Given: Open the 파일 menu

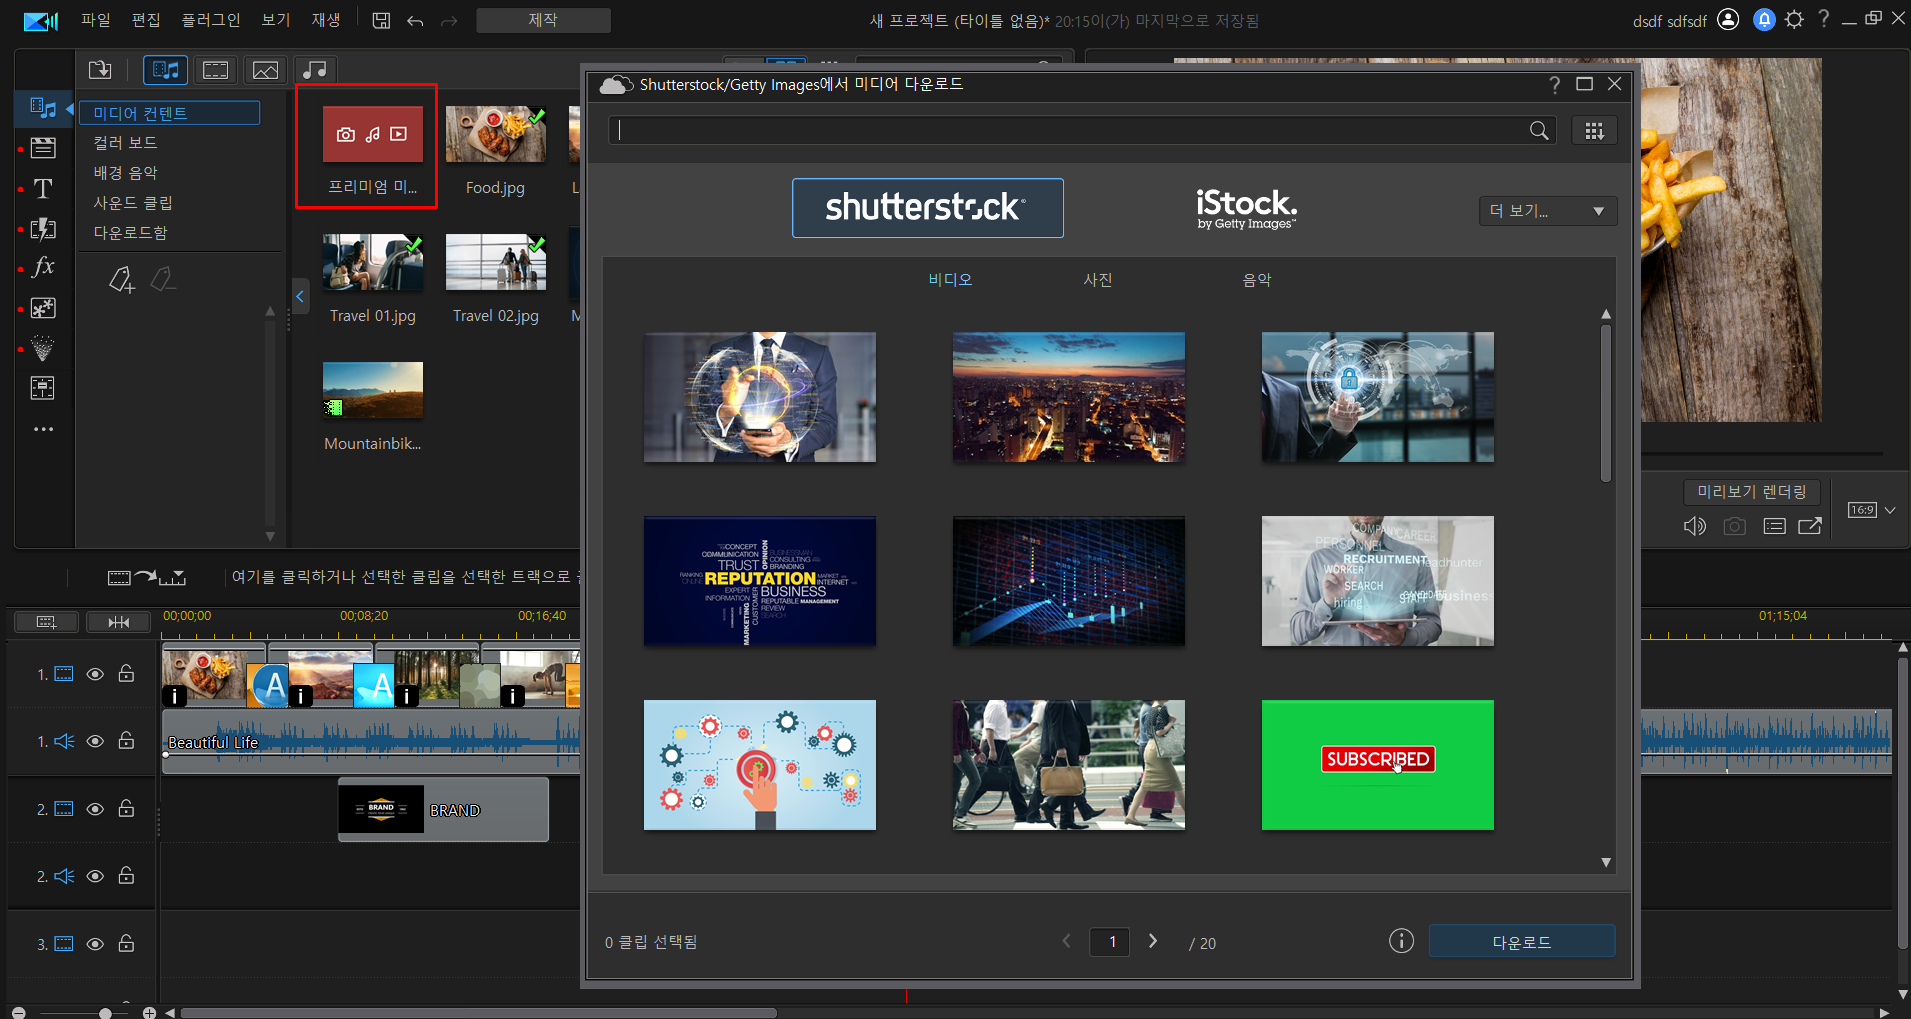Looking at the screenshot, I should [96, 20].
